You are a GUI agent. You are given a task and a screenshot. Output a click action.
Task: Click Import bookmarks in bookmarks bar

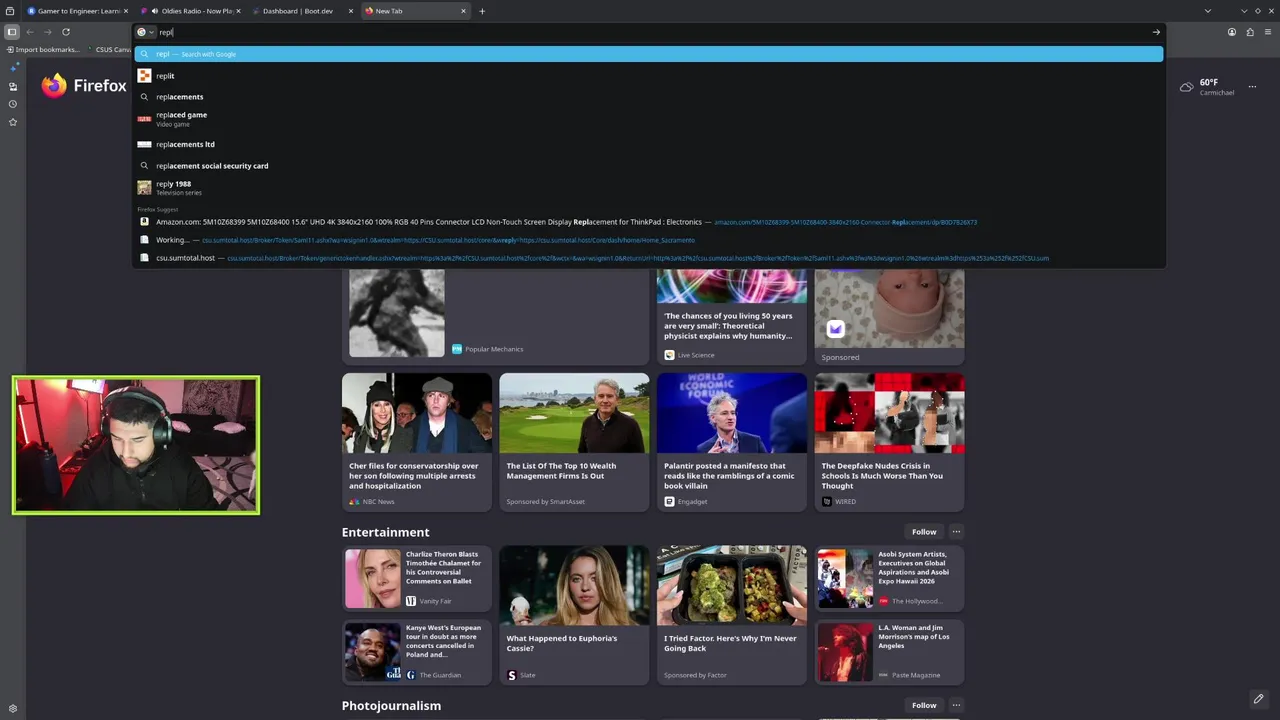click(42, 49)
